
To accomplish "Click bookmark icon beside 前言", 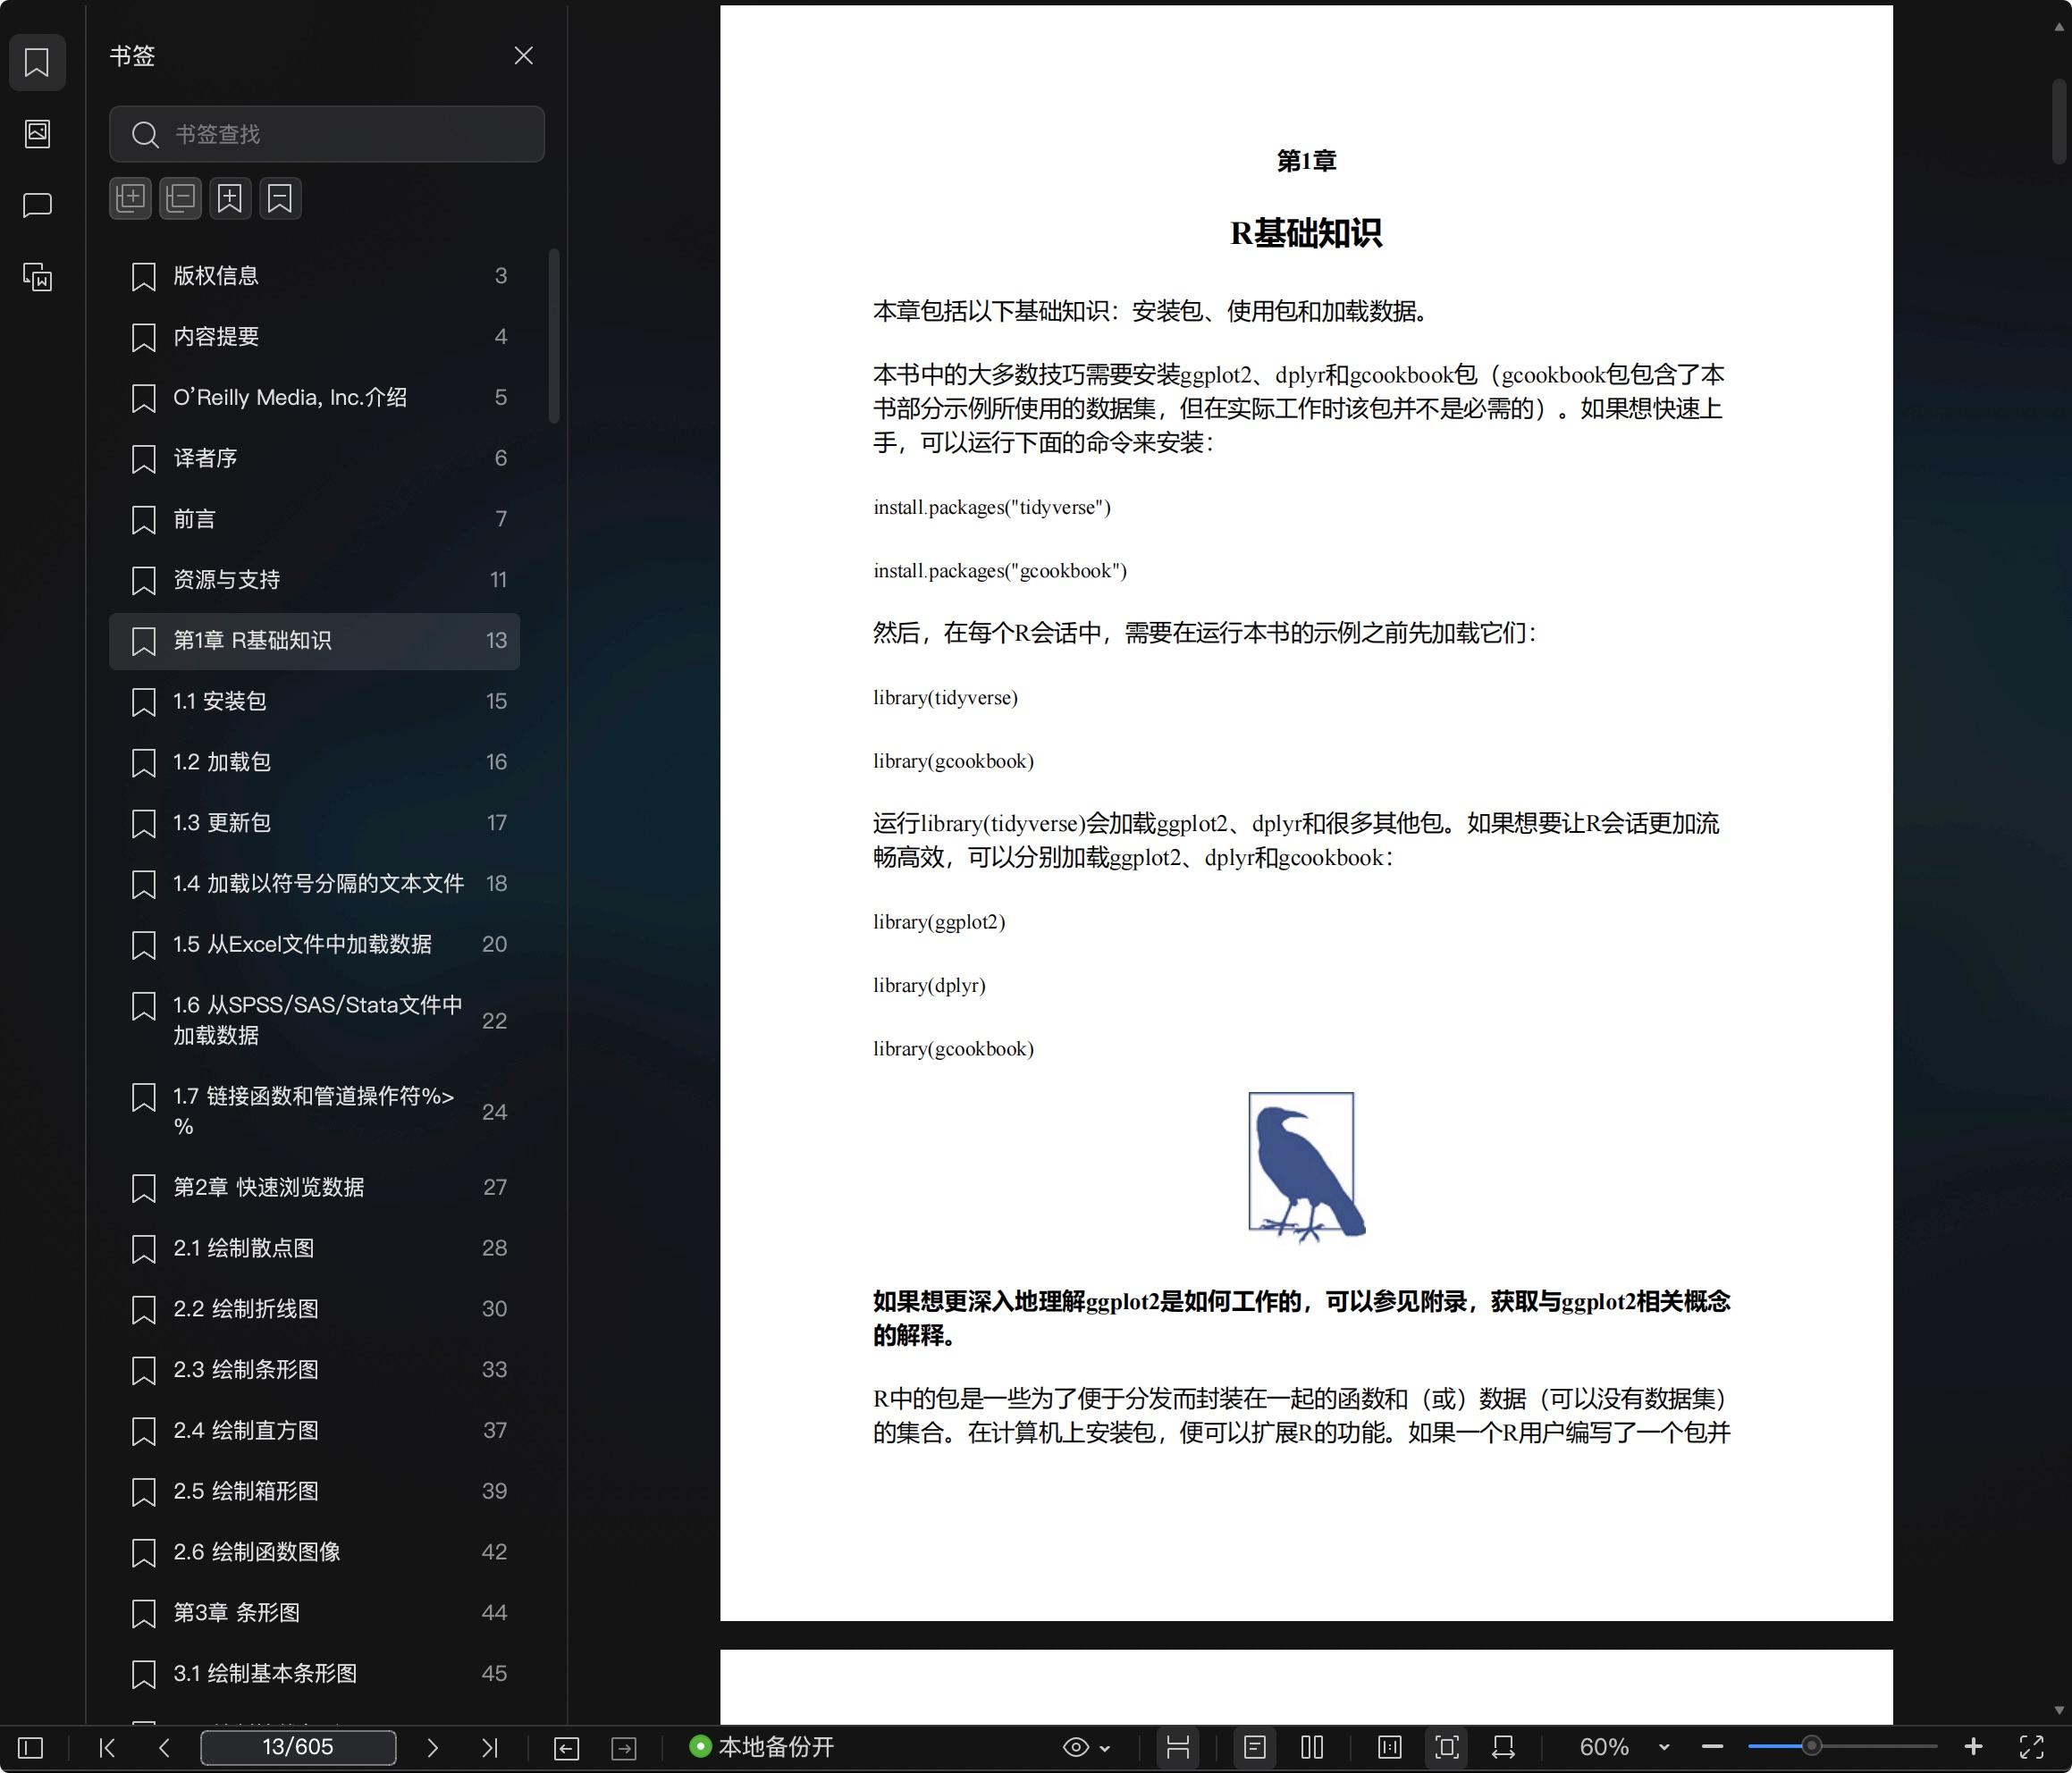I will click(x=144, y=520).
